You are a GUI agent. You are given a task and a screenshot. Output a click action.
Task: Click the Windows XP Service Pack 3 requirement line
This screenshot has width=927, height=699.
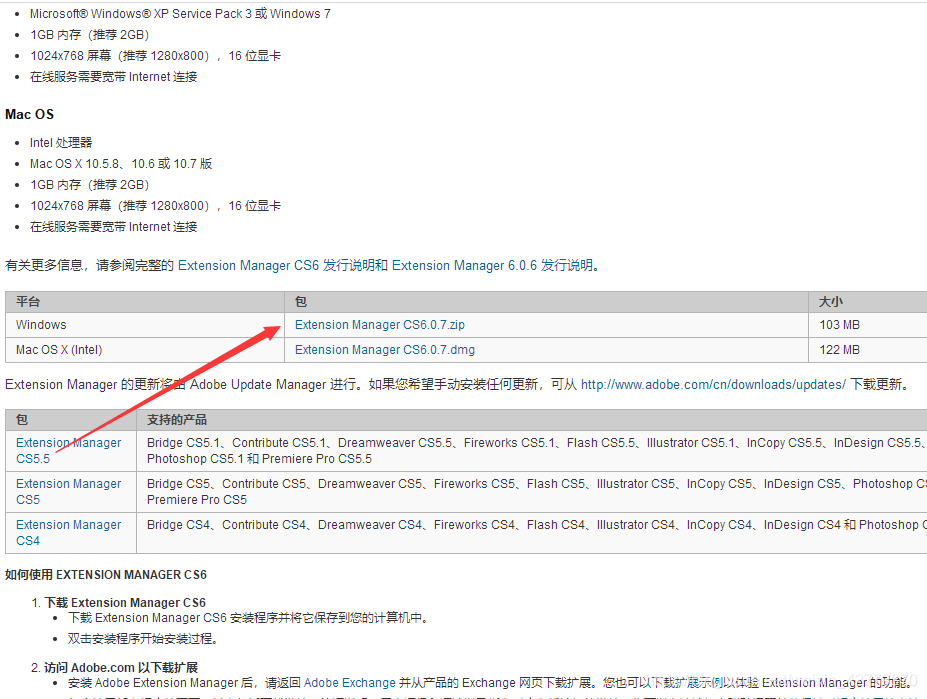click(x=180, y=14)
